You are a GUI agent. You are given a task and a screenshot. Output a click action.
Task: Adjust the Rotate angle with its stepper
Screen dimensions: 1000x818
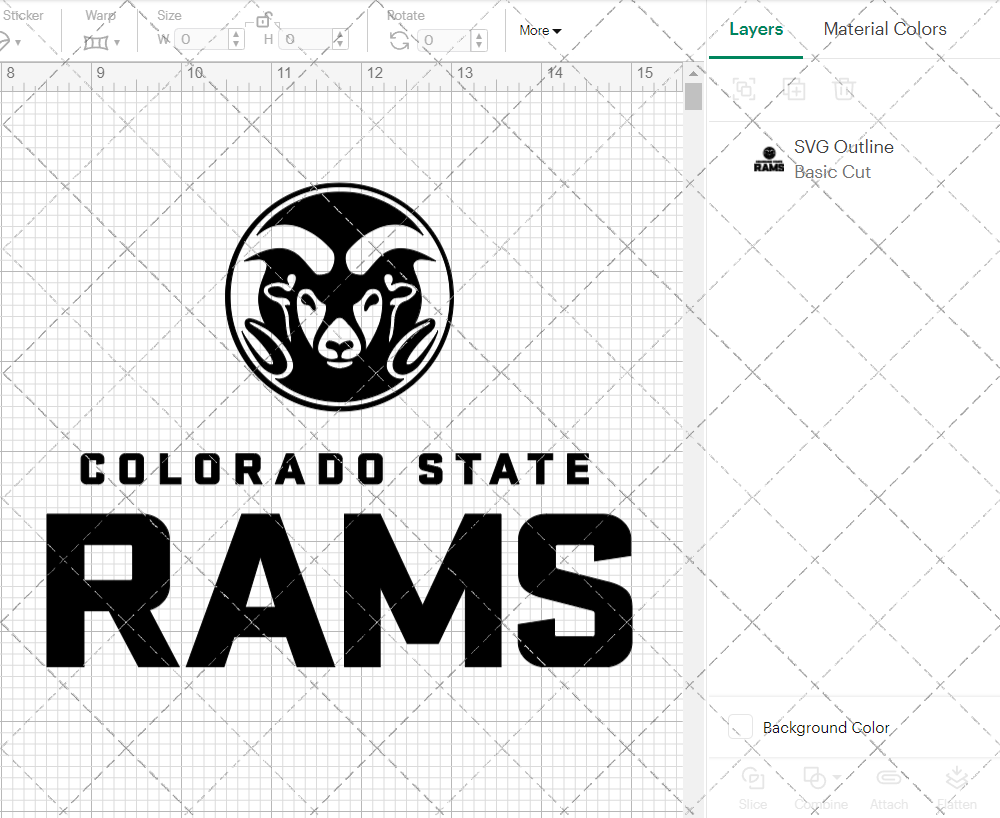point(479,40)
